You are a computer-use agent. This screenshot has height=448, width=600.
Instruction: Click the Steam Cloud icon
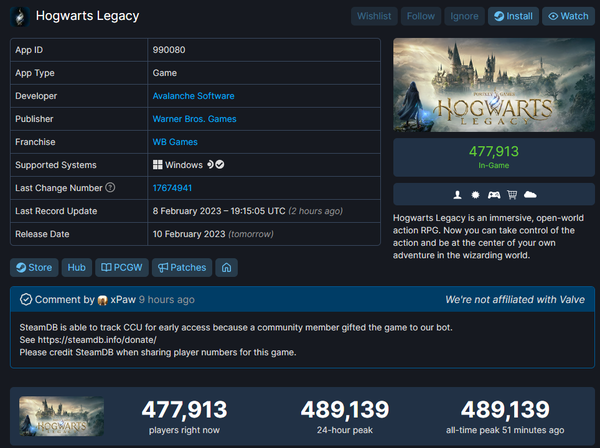[x=530, y=195]
